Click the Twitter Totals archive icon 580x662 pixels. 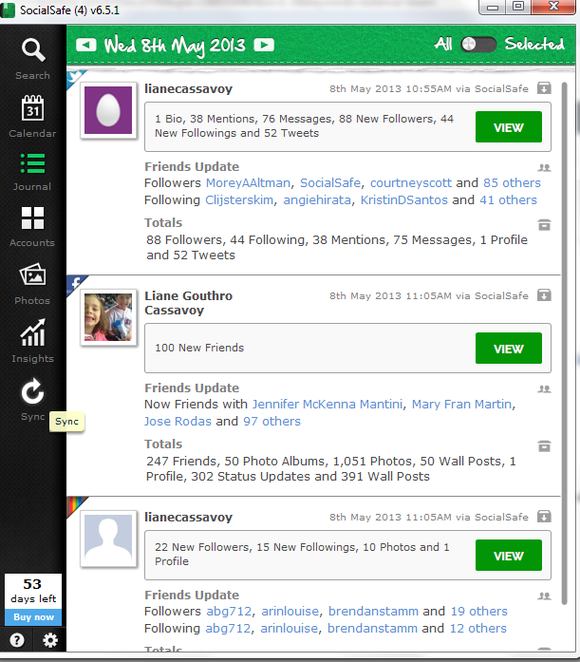[544, 225]
